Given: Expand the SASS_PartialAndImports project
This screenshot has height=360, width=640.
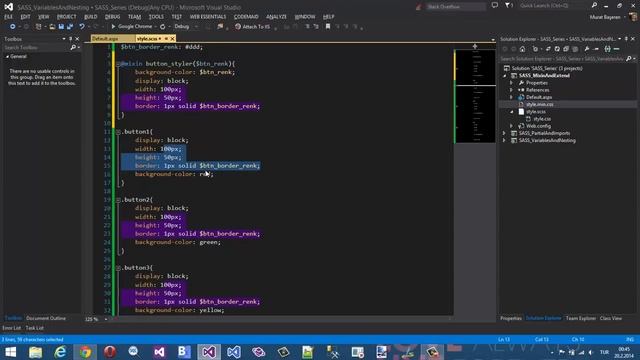Looking at the screenshot, I should click(x=504, y=133).
